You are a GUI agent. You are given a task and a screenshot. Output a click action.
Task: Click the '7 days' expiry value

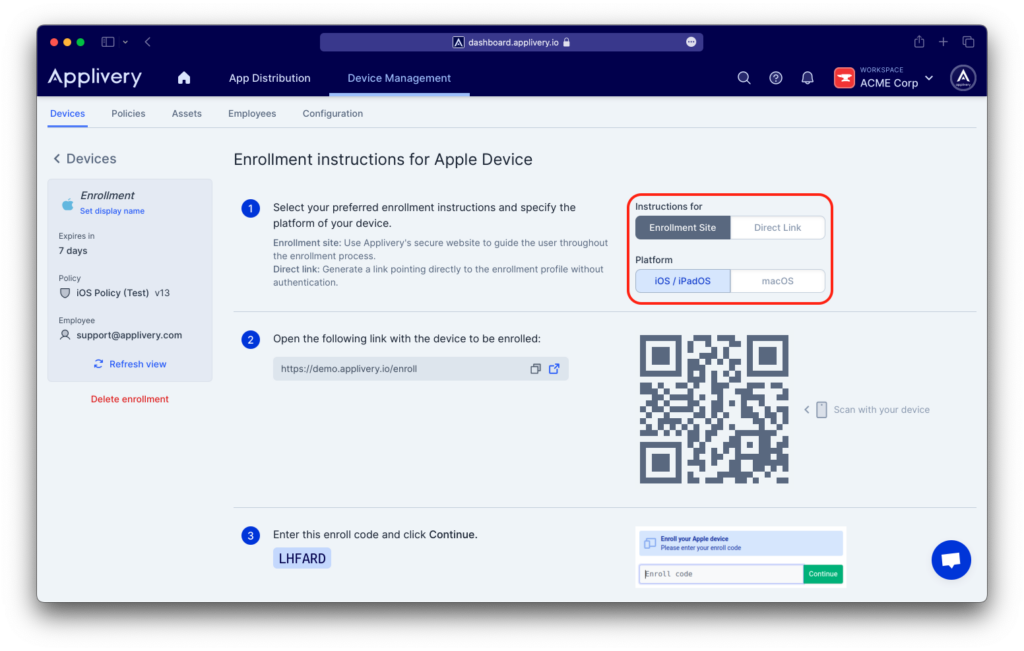[72, 251]
